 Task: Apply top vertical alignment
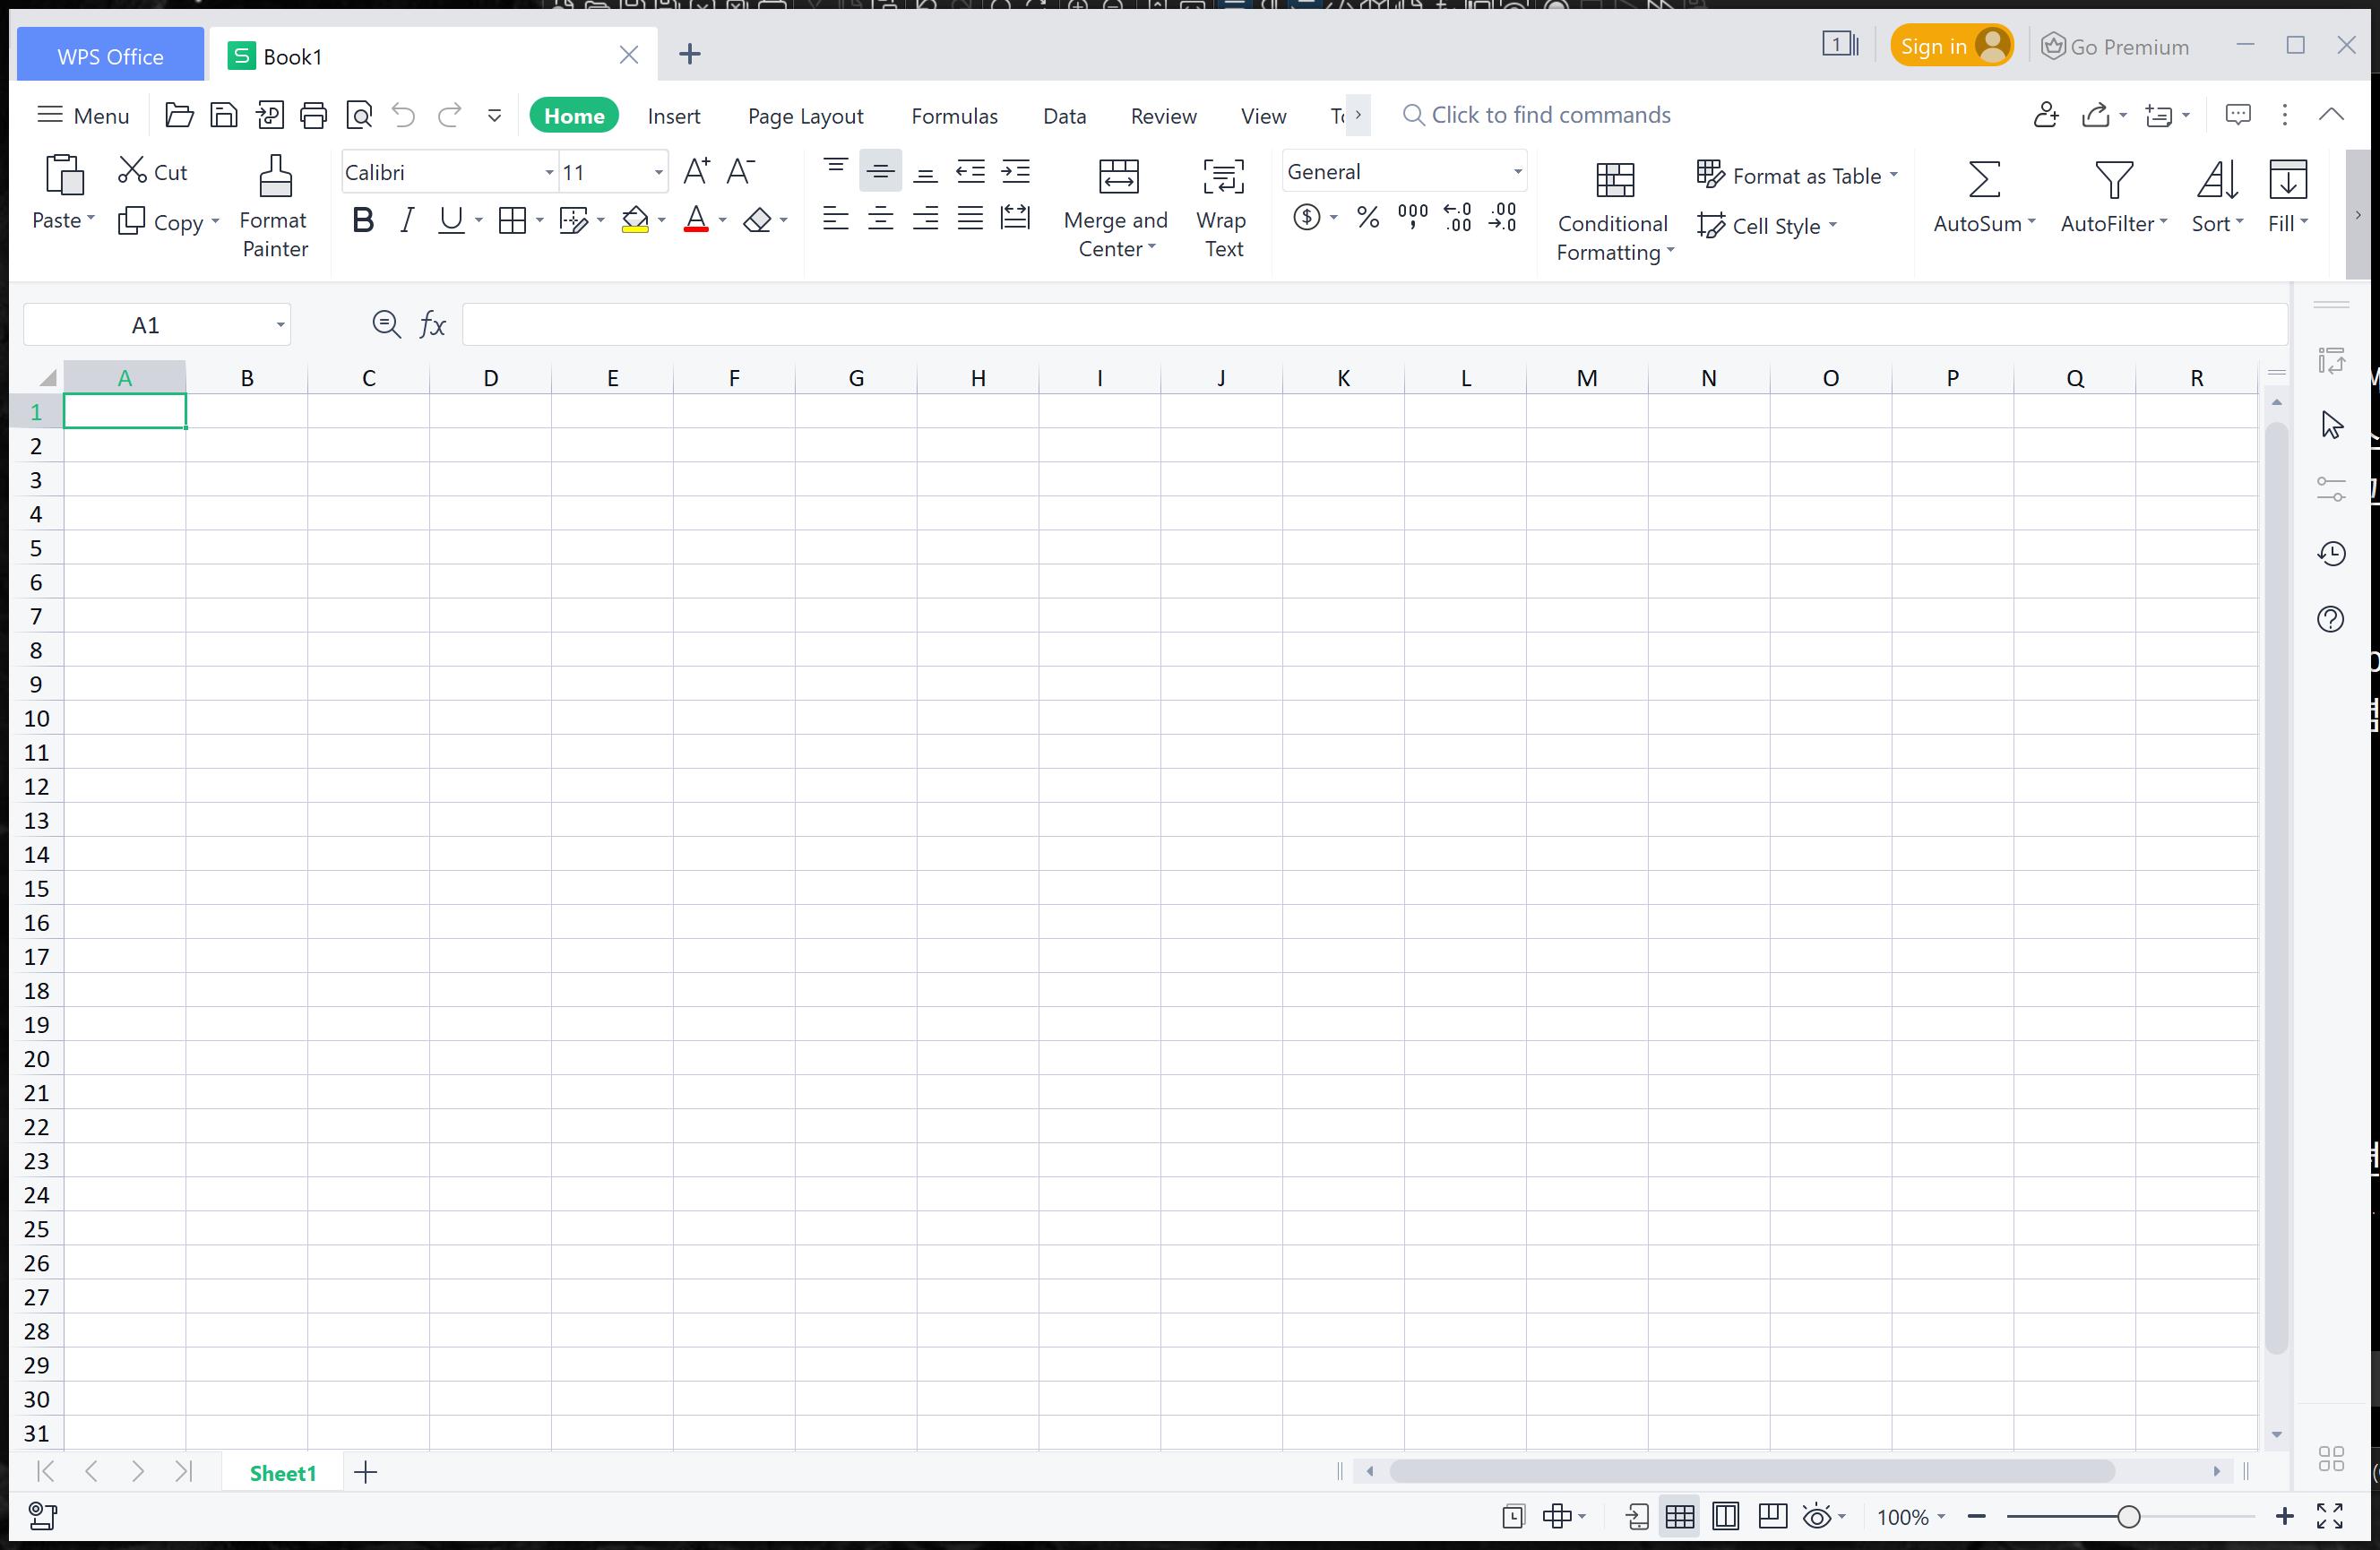click(x=836, y=171)
